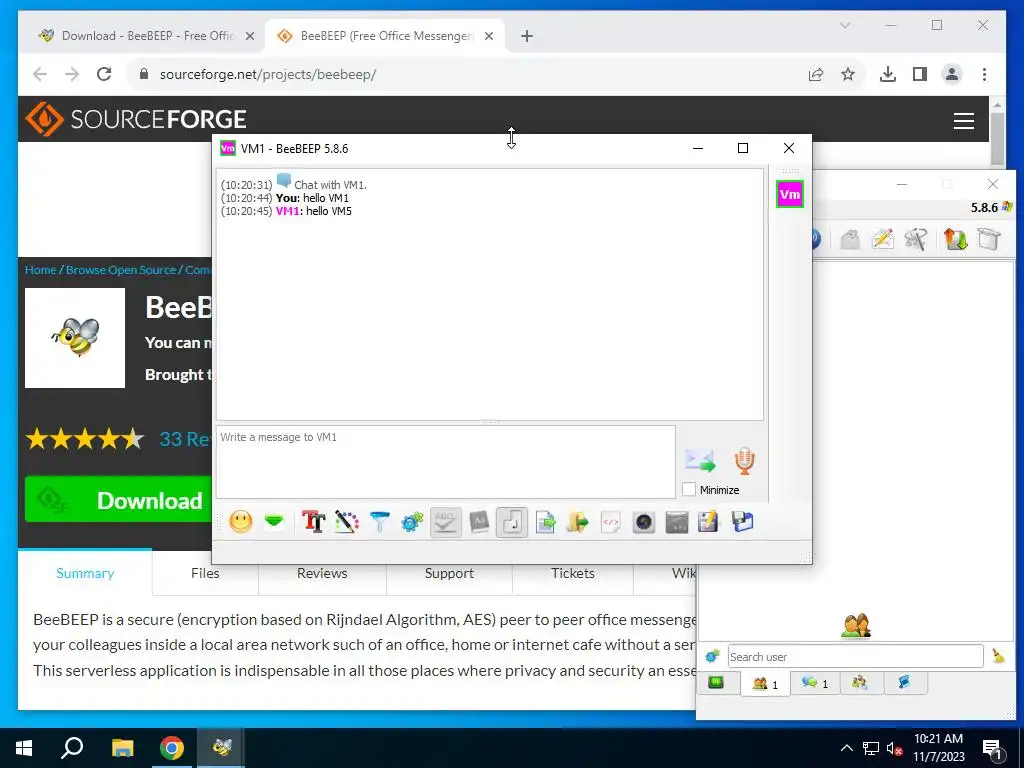Open the Windows Start menu
Viewport: 1024px width, 768px height.
coord(24,748)
